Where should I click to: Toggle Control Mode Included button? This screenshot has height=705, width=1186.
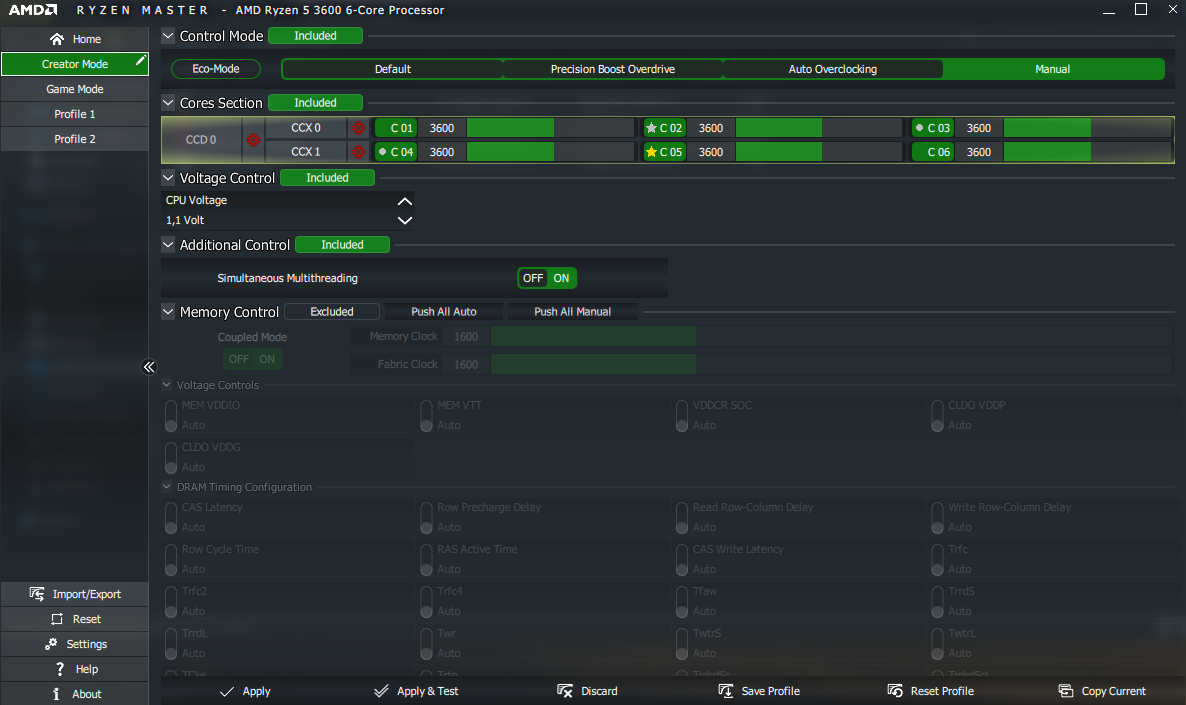tap(315, 36)
